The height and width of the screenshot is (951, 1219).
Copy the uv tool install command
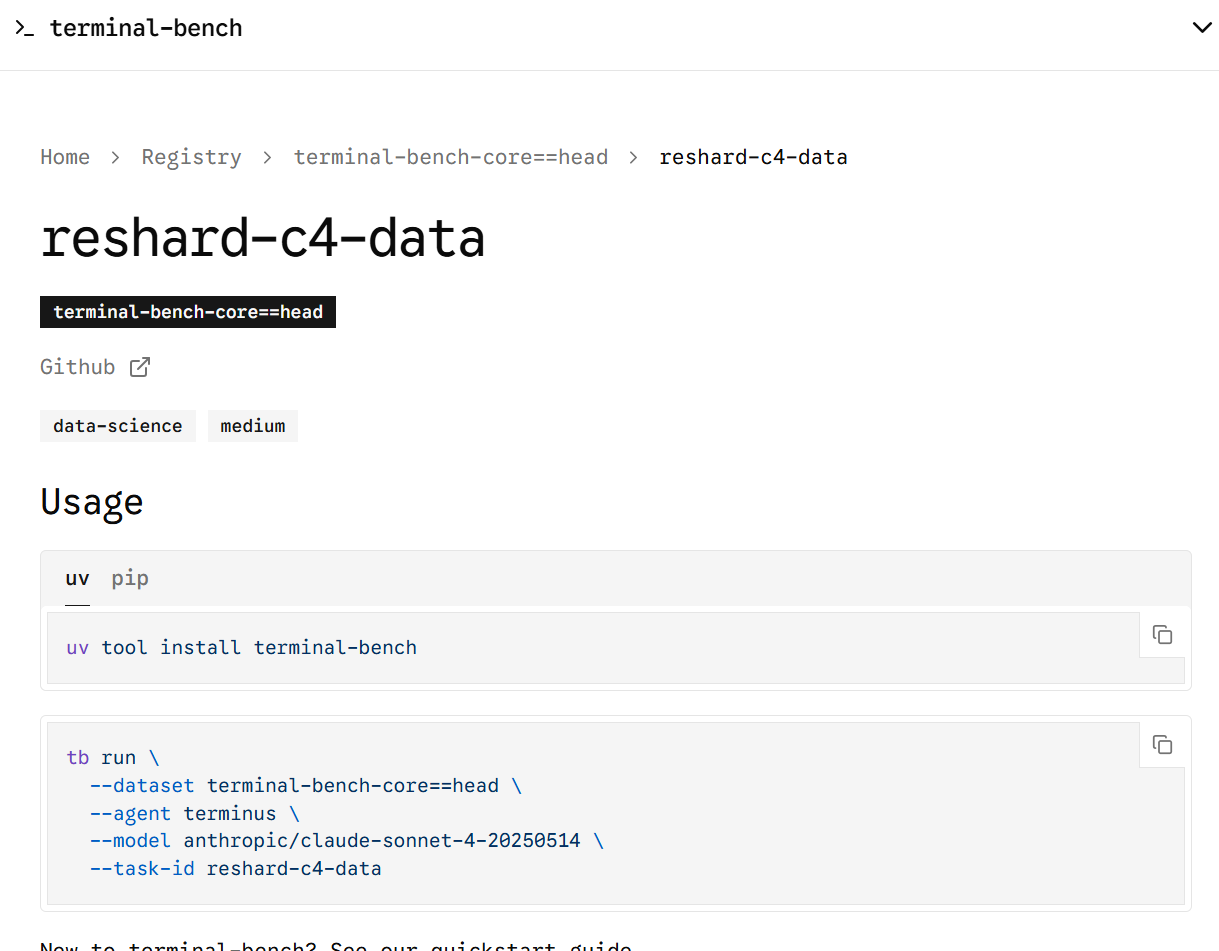point(1162,635)
